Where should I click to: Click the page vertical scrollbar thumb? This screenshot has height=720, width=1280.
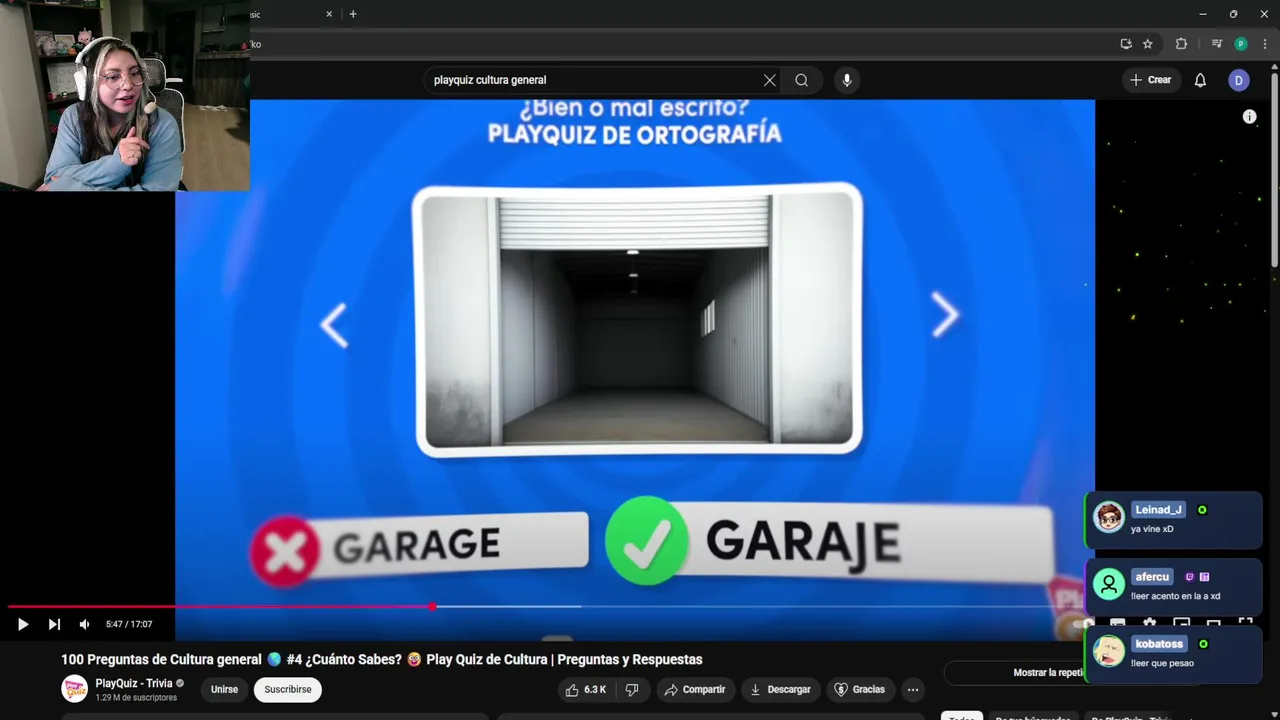coord(1273,168)
